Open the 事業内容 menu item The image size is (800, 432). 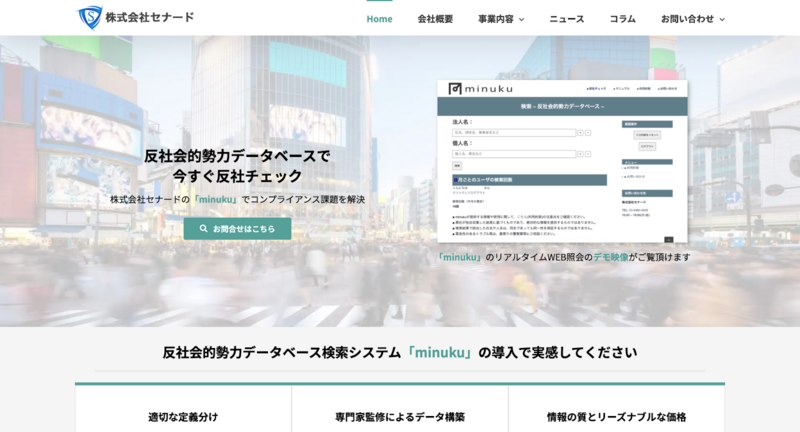(496, 19)
